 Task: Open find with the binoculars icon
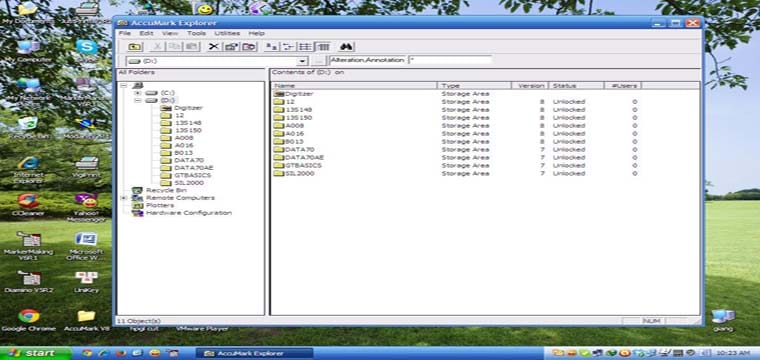346,47
